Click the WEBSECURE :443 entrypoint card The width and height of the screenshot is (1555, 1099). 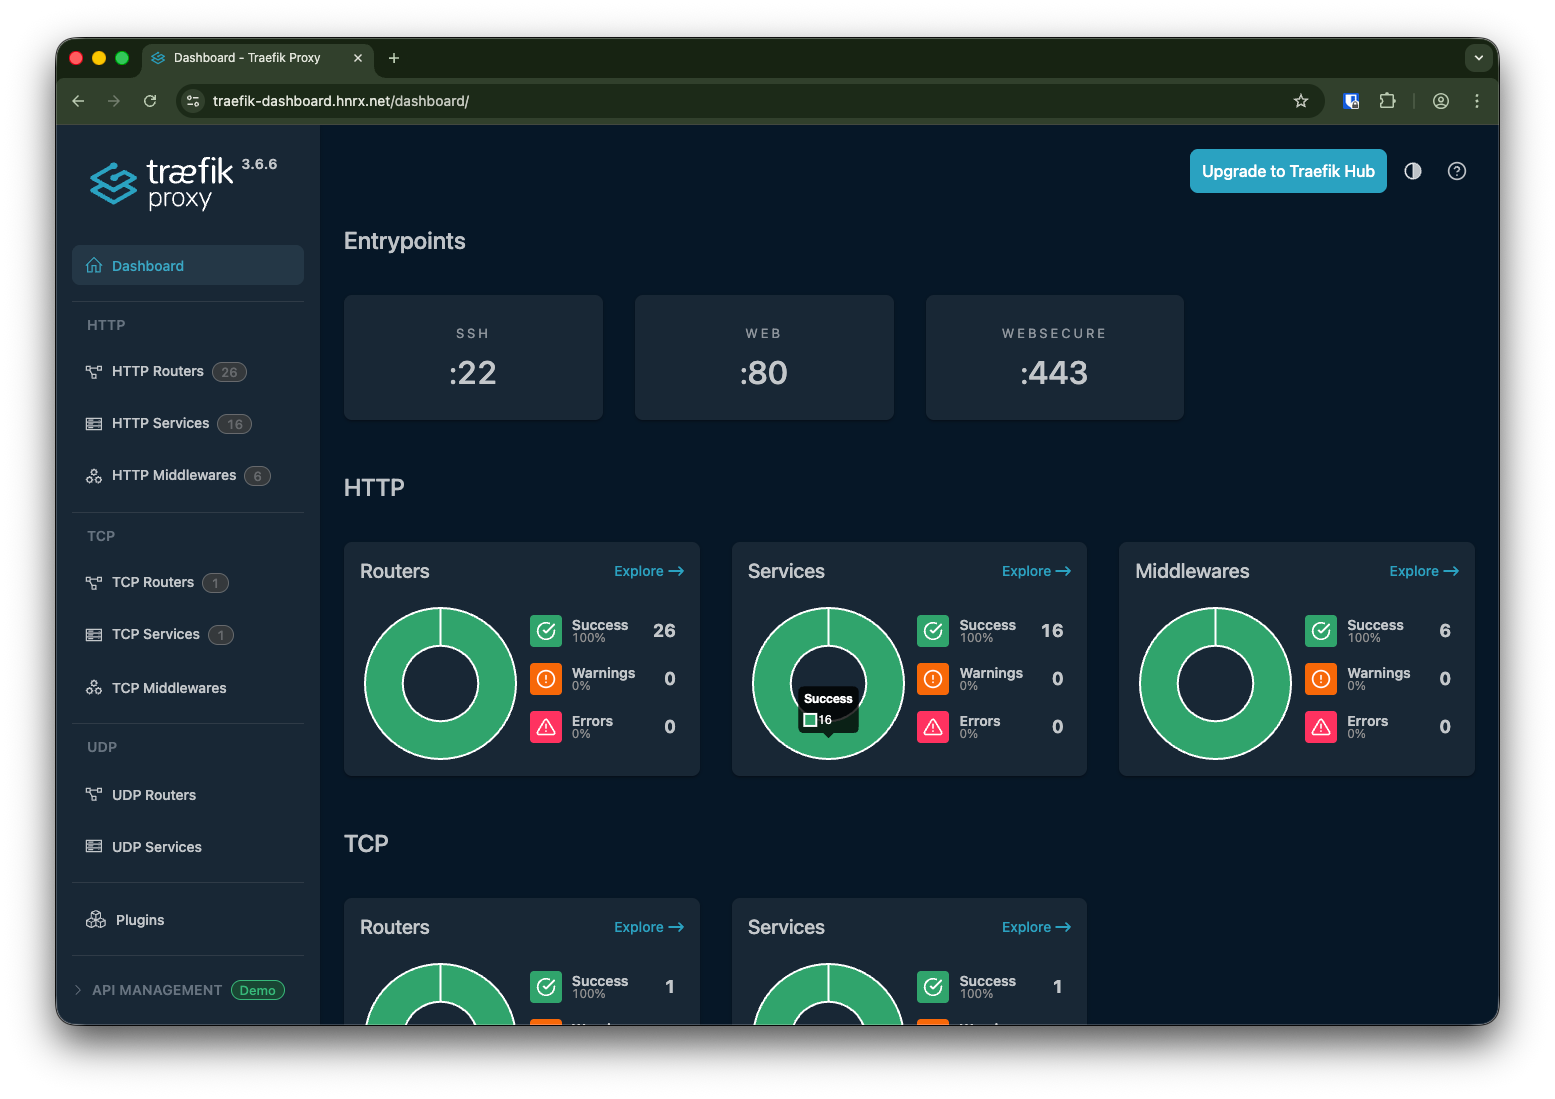(x=1054, y=357)
